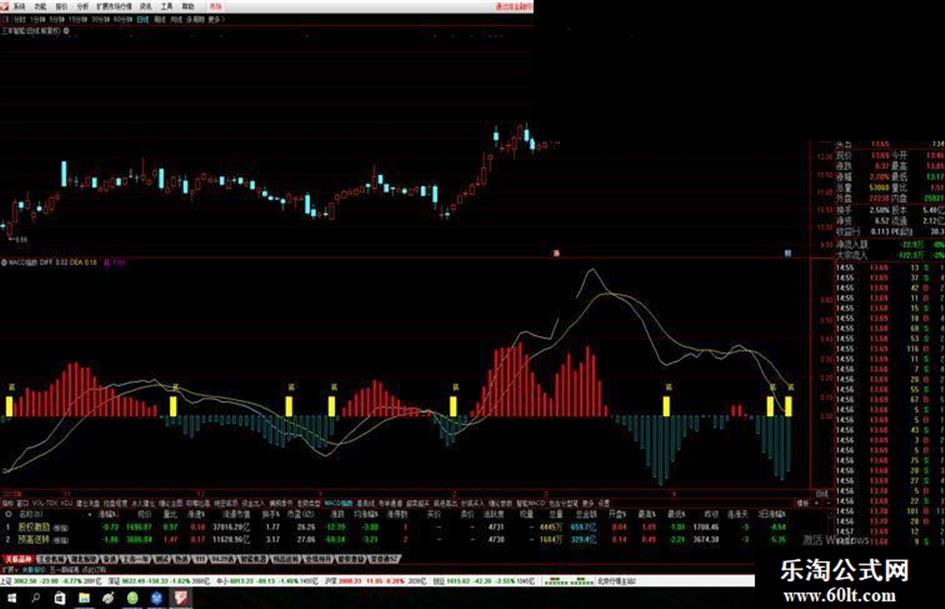Image resolution: width=945 pixels, height=609 pixels.
Task: Open the 分析 menu
Action: click(83, 7)
